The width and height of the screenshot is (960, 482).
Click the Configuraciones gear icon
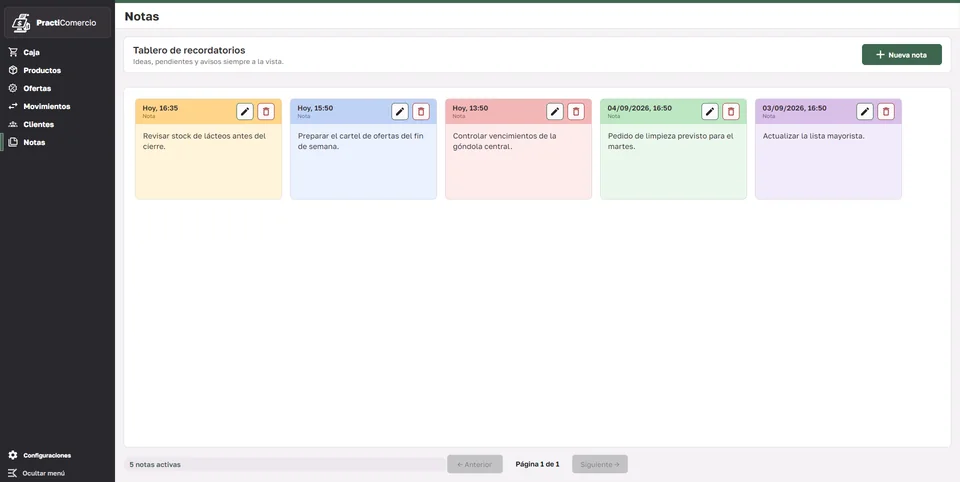click(13, 455)
